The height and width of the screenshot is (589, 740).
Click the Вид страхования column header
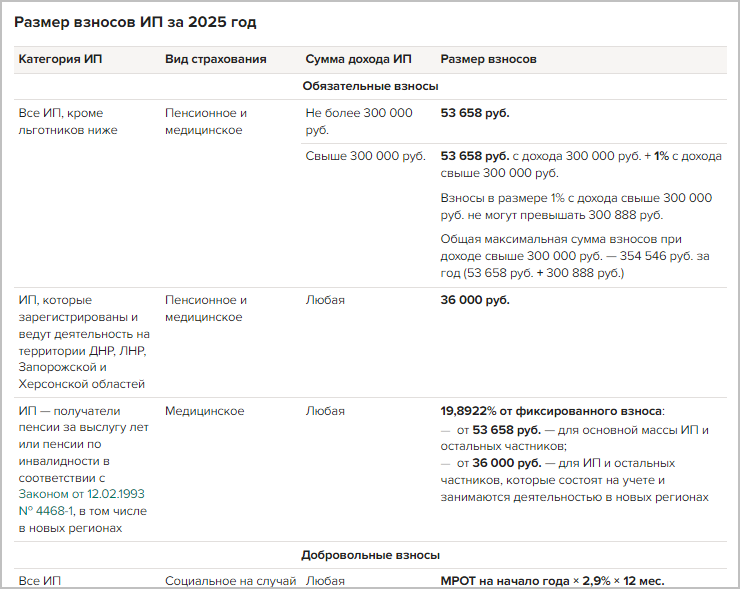[215, 60]
